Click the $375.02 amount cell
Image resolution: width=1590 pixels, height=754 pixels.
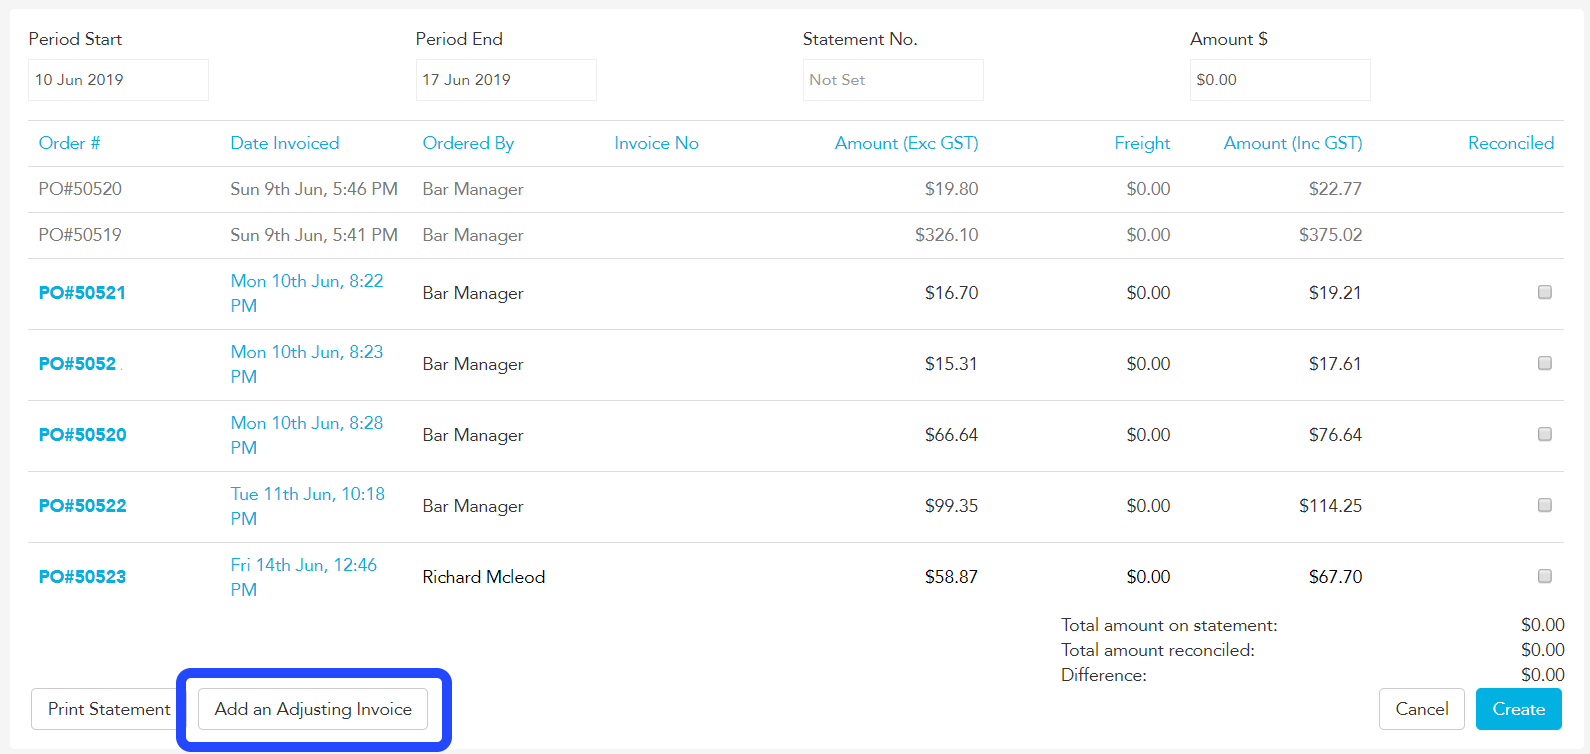pyautogui.click(x=1330, y=235)
